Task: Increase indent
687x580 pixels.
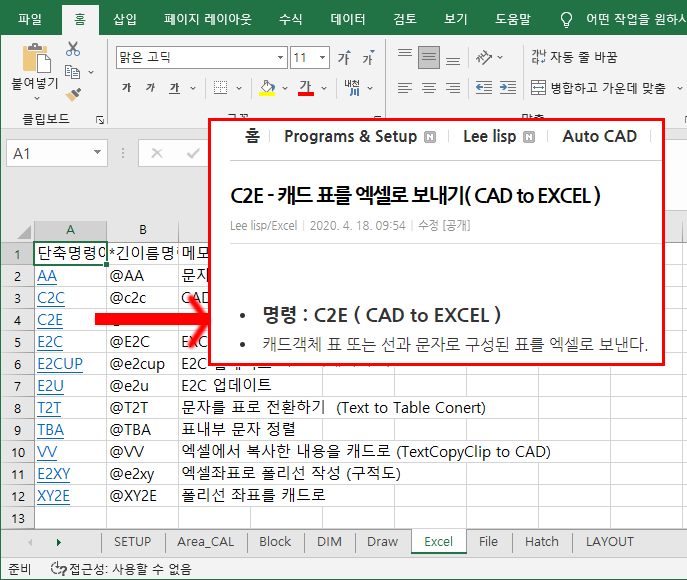Action: point(508,88)
